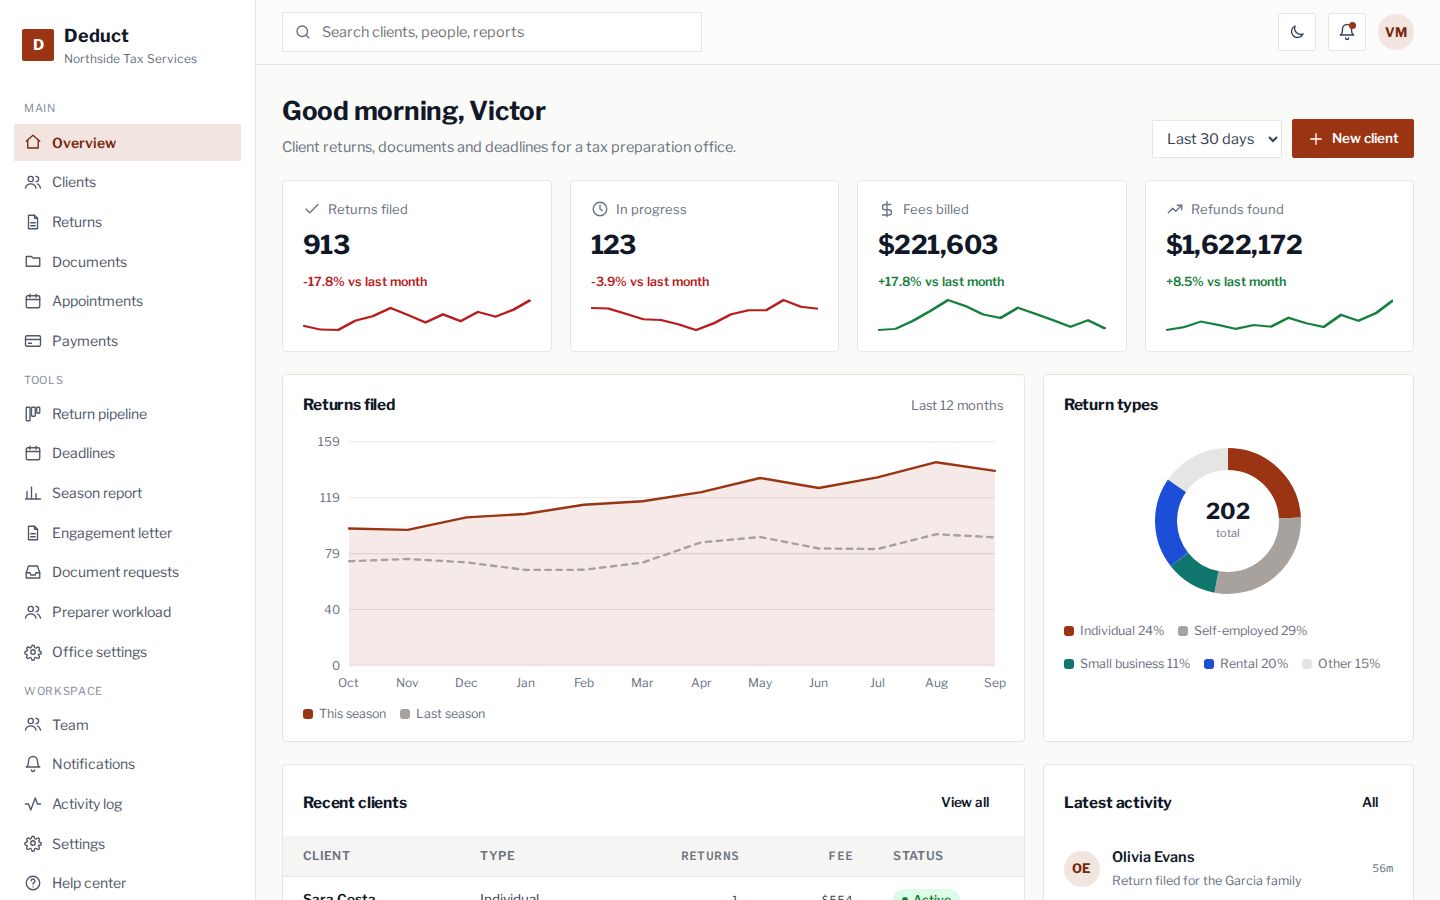Open Activity log in sidebar
This screenshot has width=1440, height=900.
128,804
